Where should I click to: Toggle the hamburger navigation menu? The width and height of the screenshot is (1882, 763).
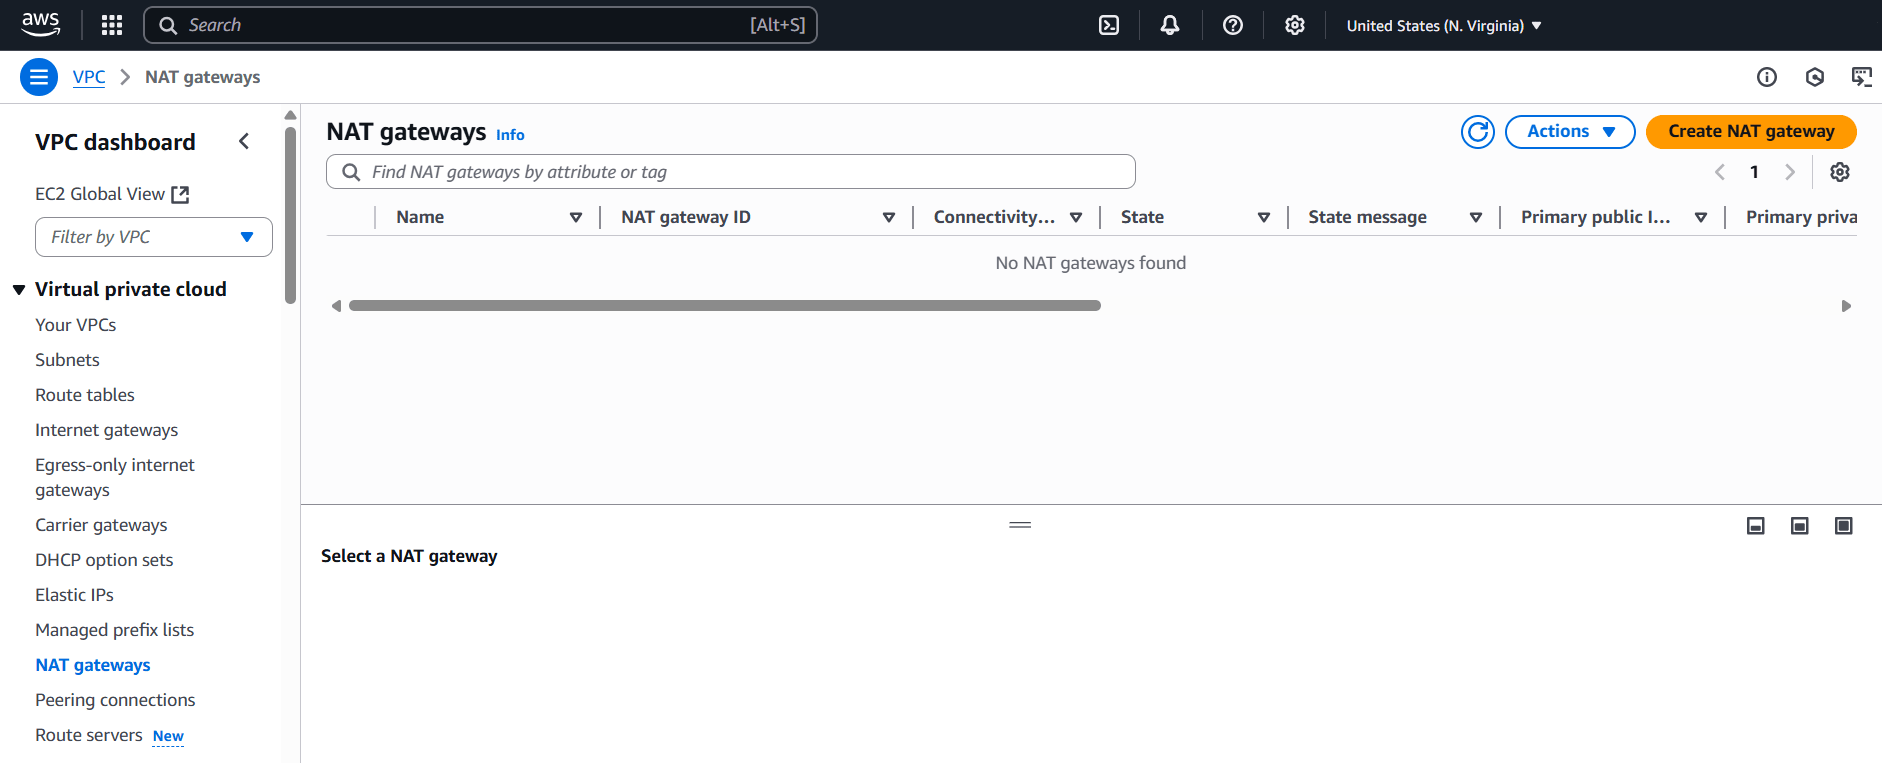point(39,77)
